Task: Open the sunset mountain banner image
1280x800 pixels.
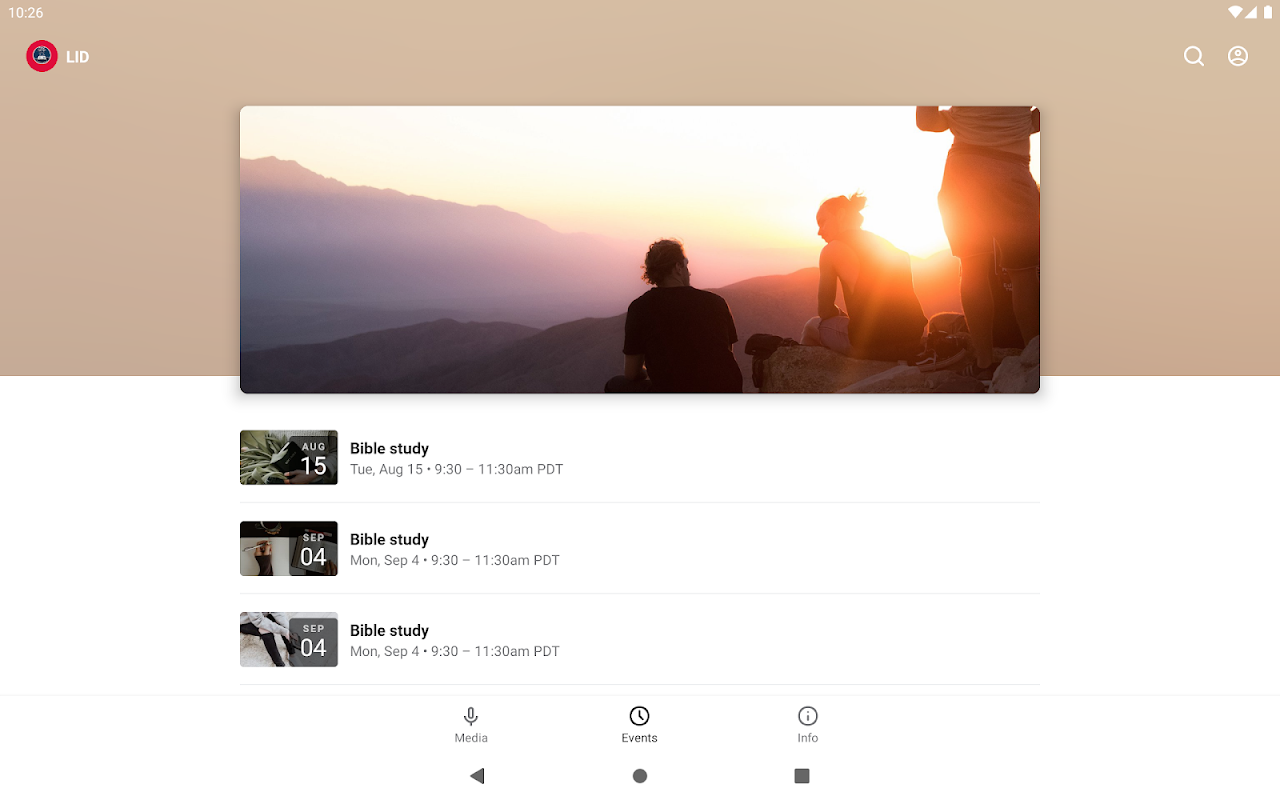Action: [640, 250]
